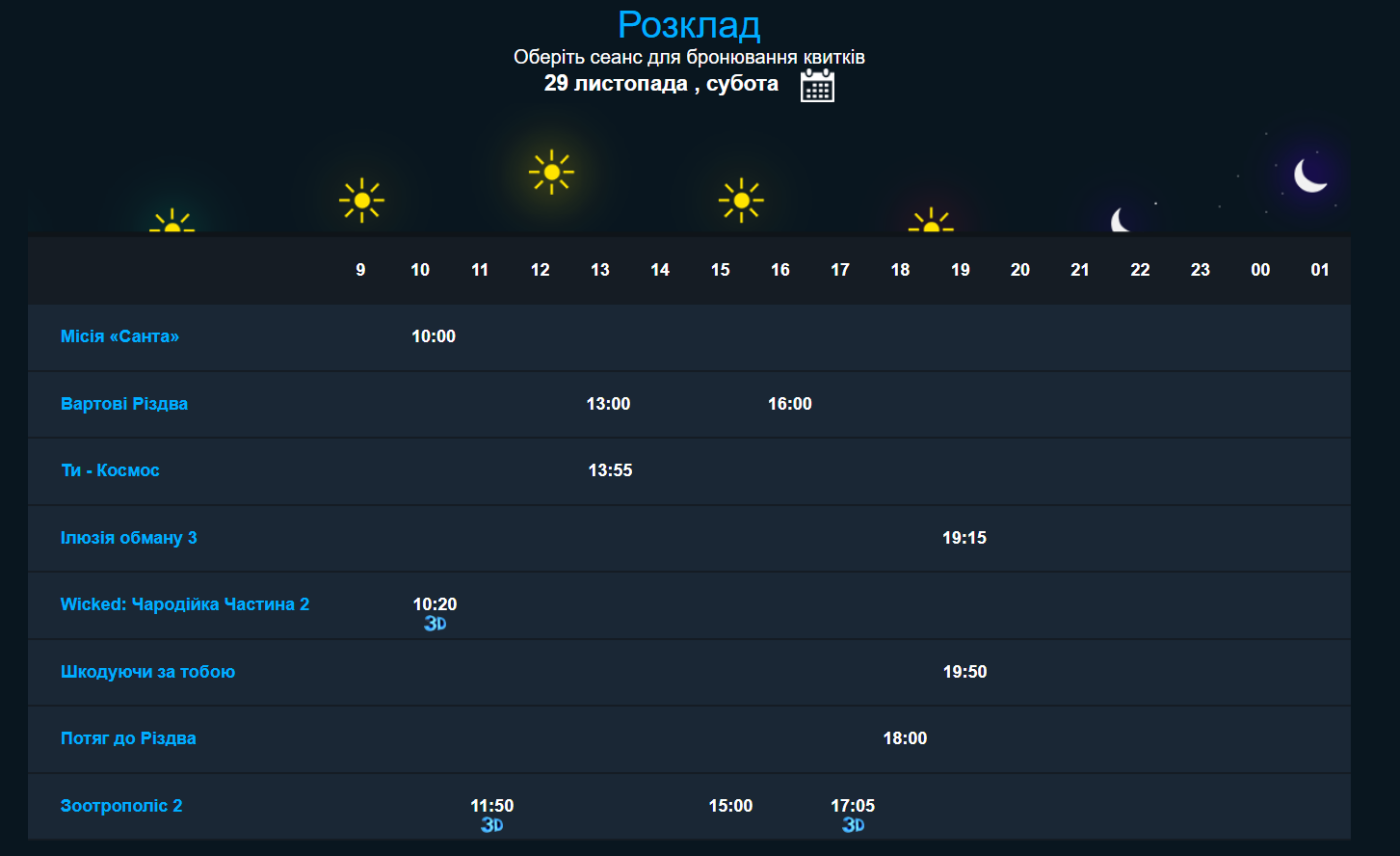
Task: Click the 18:00 «Потяг до Різдва» showtime
Action: pos(905,739)
